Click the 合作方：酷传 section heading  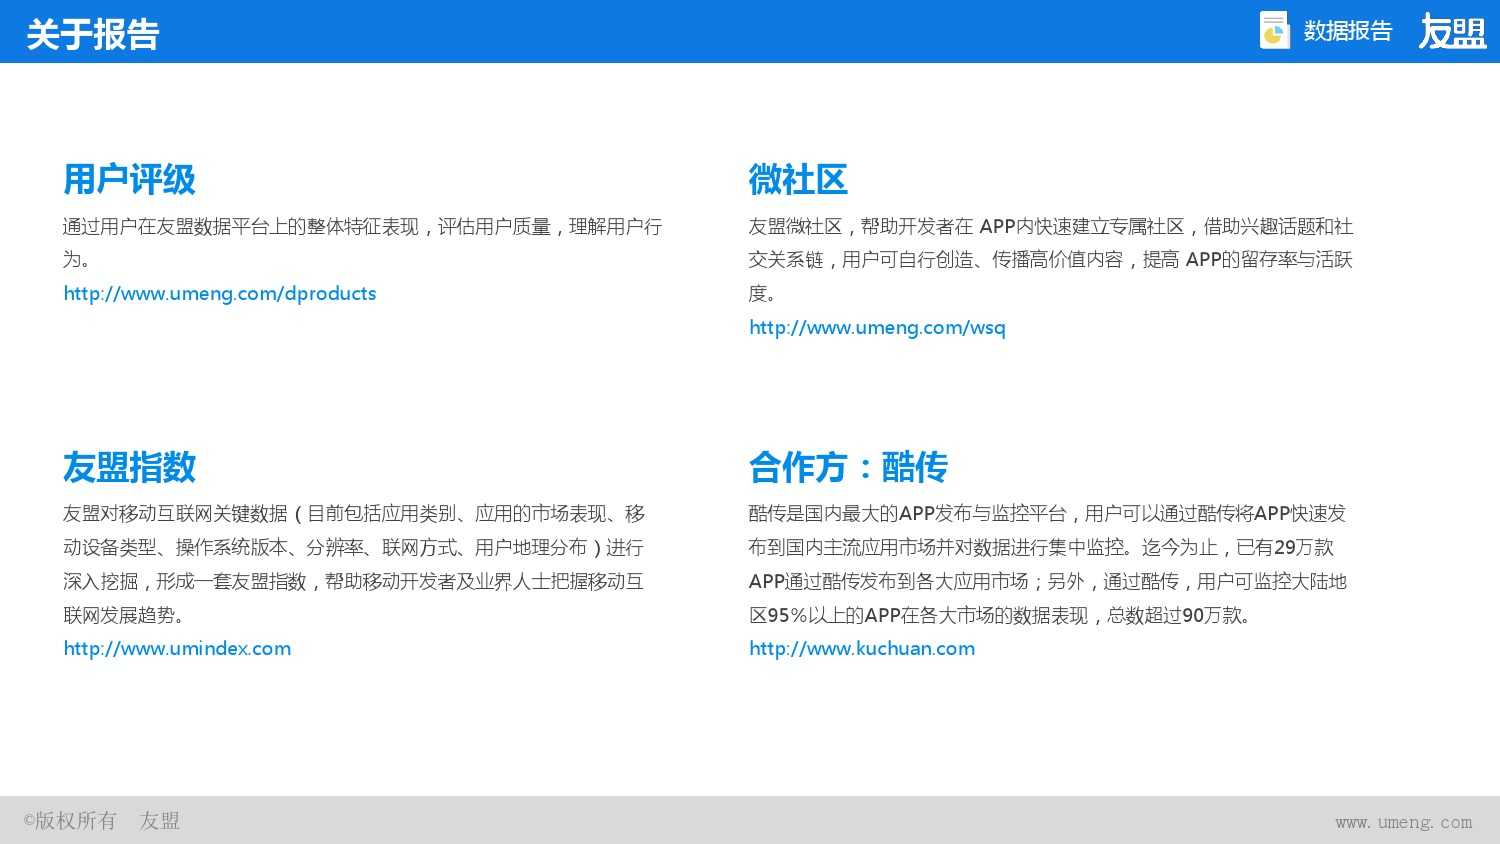[846, 468]
